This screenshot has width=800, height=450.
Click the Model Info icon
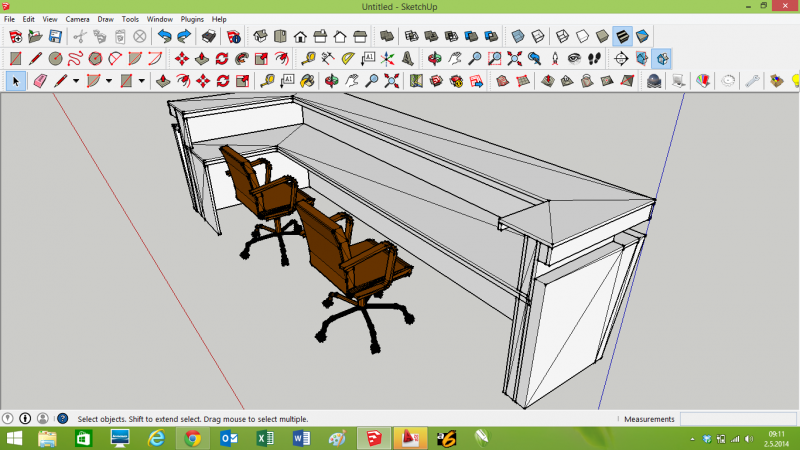point(234,36)
